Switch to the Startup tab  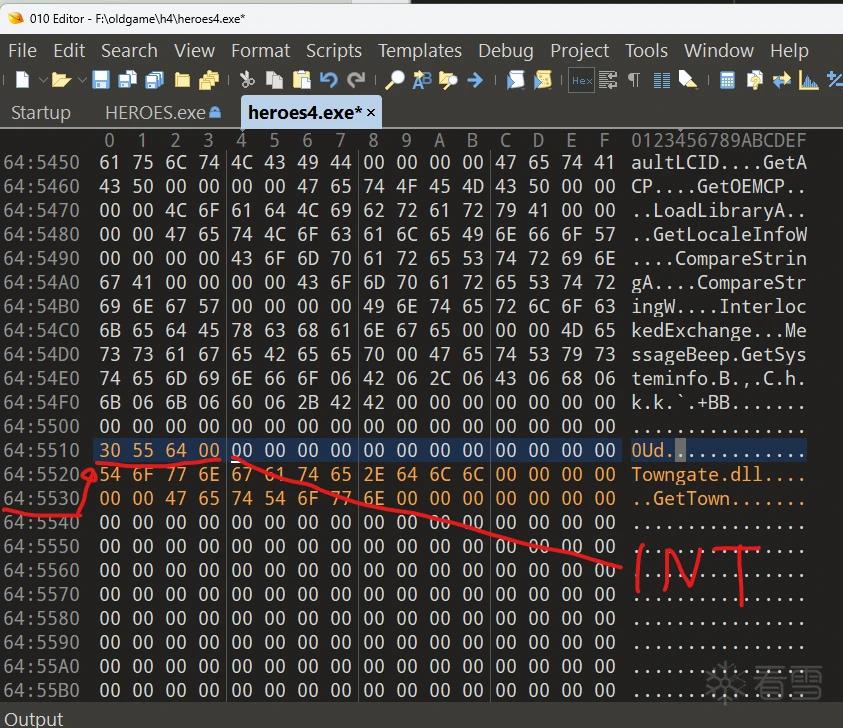(41, 112)
